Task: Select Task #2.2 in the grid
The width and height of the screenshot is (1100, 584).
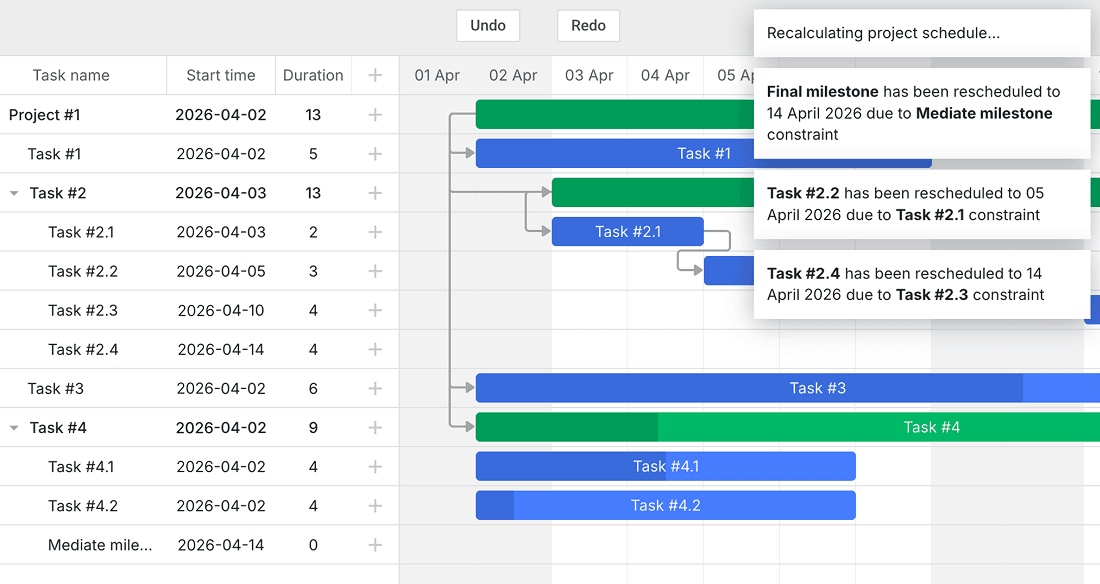Action: pos(83,271)
